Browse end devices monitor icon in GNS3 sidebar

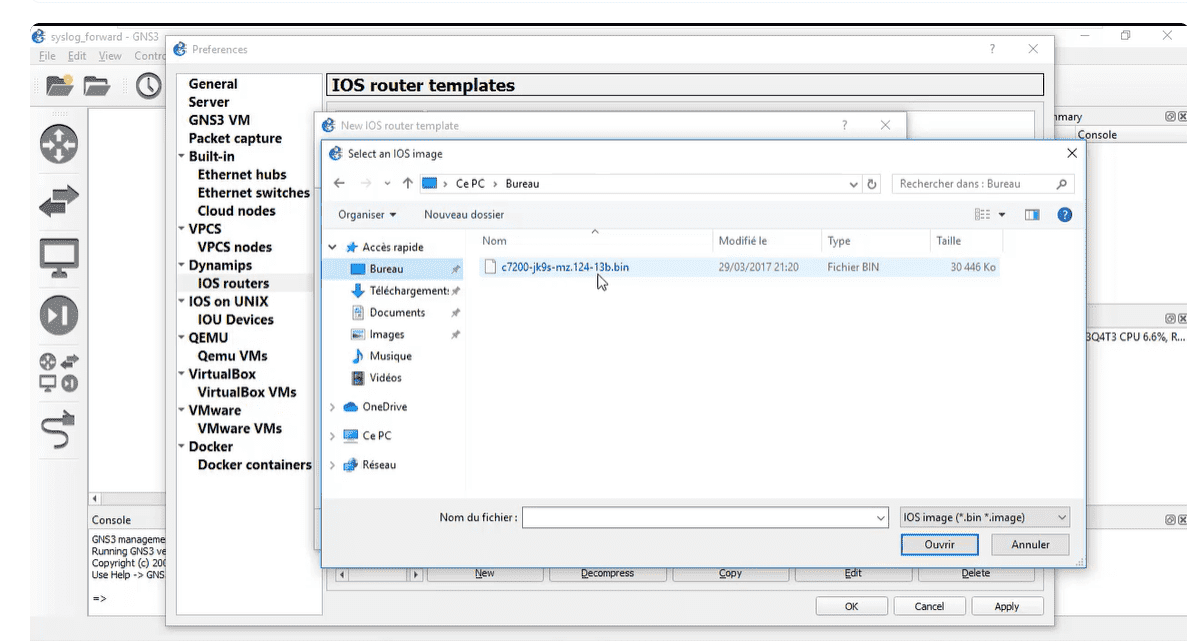pyautogui.click(x=59, y=257)
